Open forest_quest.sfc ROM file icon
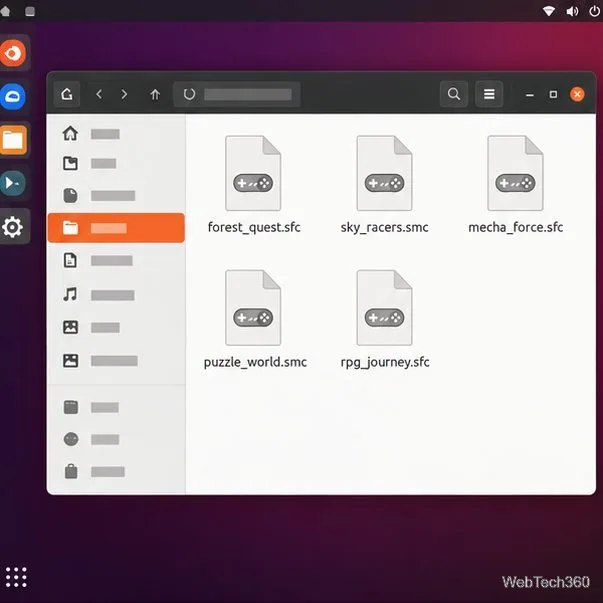 coord(253,173)
